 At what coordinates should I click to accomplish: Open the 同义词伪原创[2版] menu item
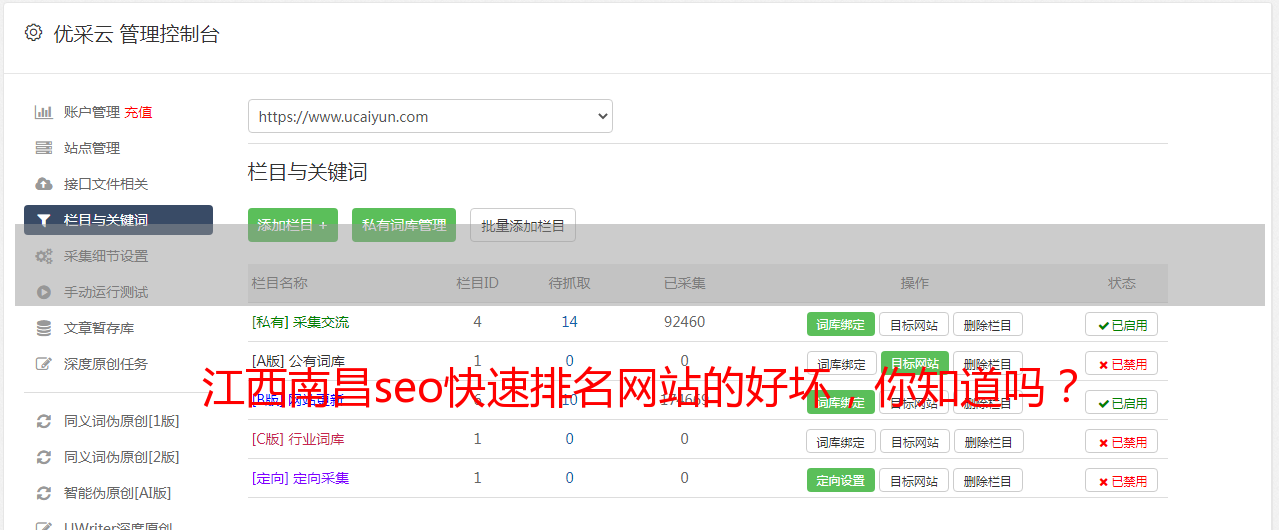(121, 457)
